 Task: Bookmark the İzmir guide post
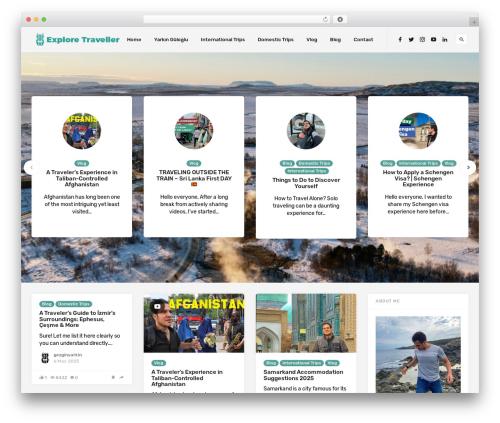point(113,377)
